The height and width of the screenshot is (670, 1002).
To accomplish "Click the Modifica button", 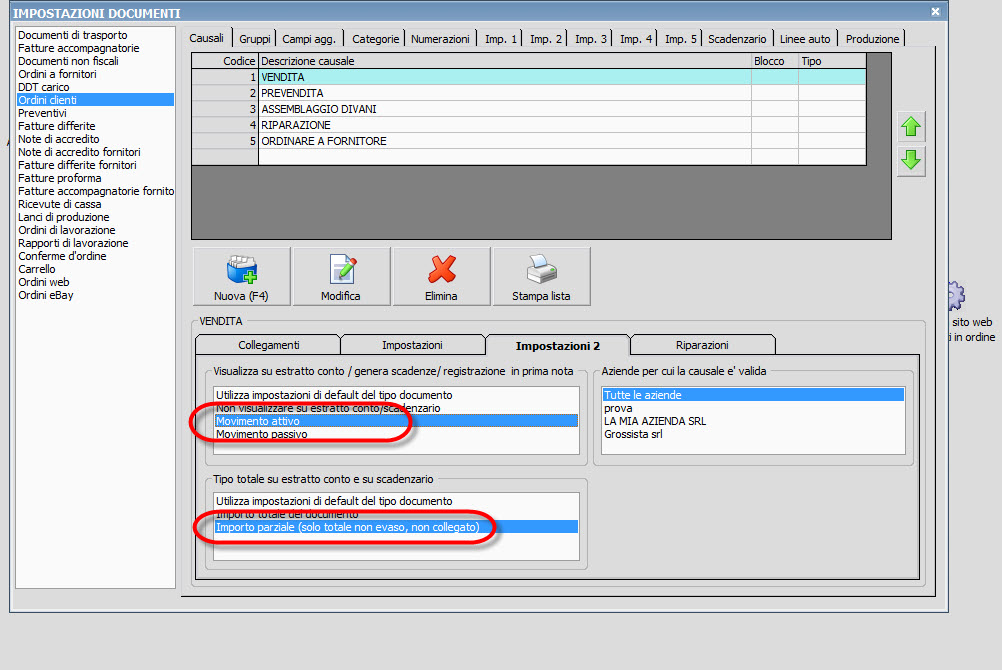I will [341, 276].
